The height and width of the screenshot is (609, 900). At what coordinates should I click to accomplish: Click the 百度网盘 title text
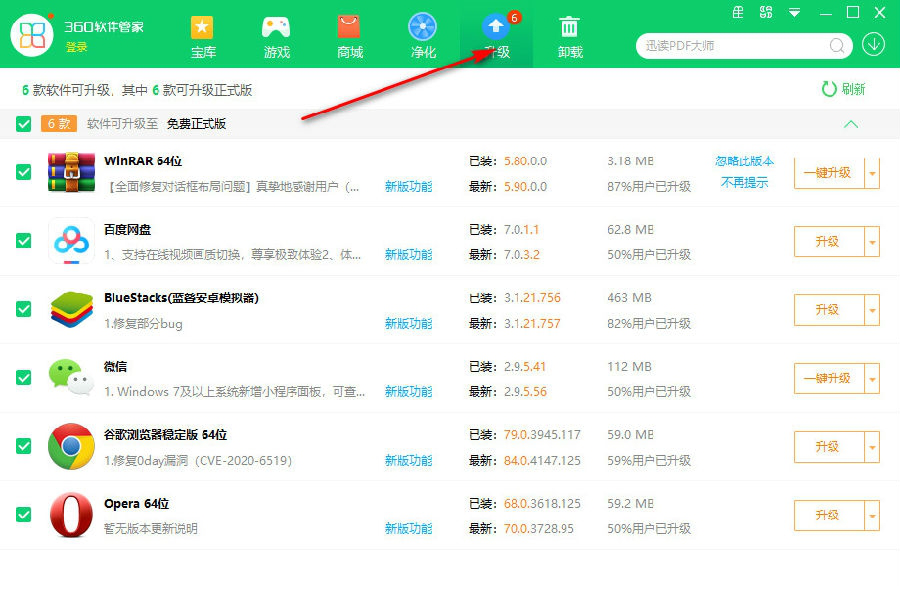pyautogui.click(x=127, y=230)
